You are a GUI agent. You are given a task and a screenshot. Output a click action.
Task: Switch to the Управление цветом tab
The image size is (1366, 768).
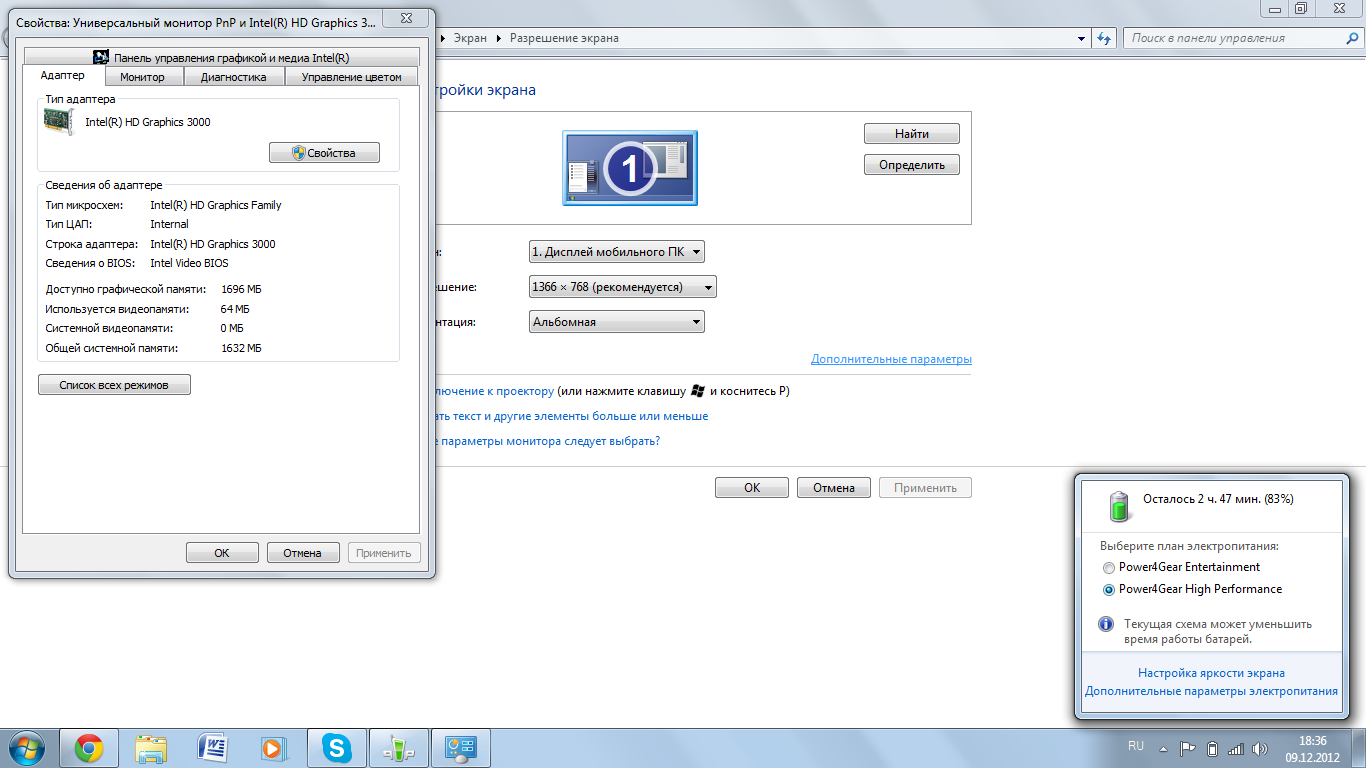coord(351,77)
